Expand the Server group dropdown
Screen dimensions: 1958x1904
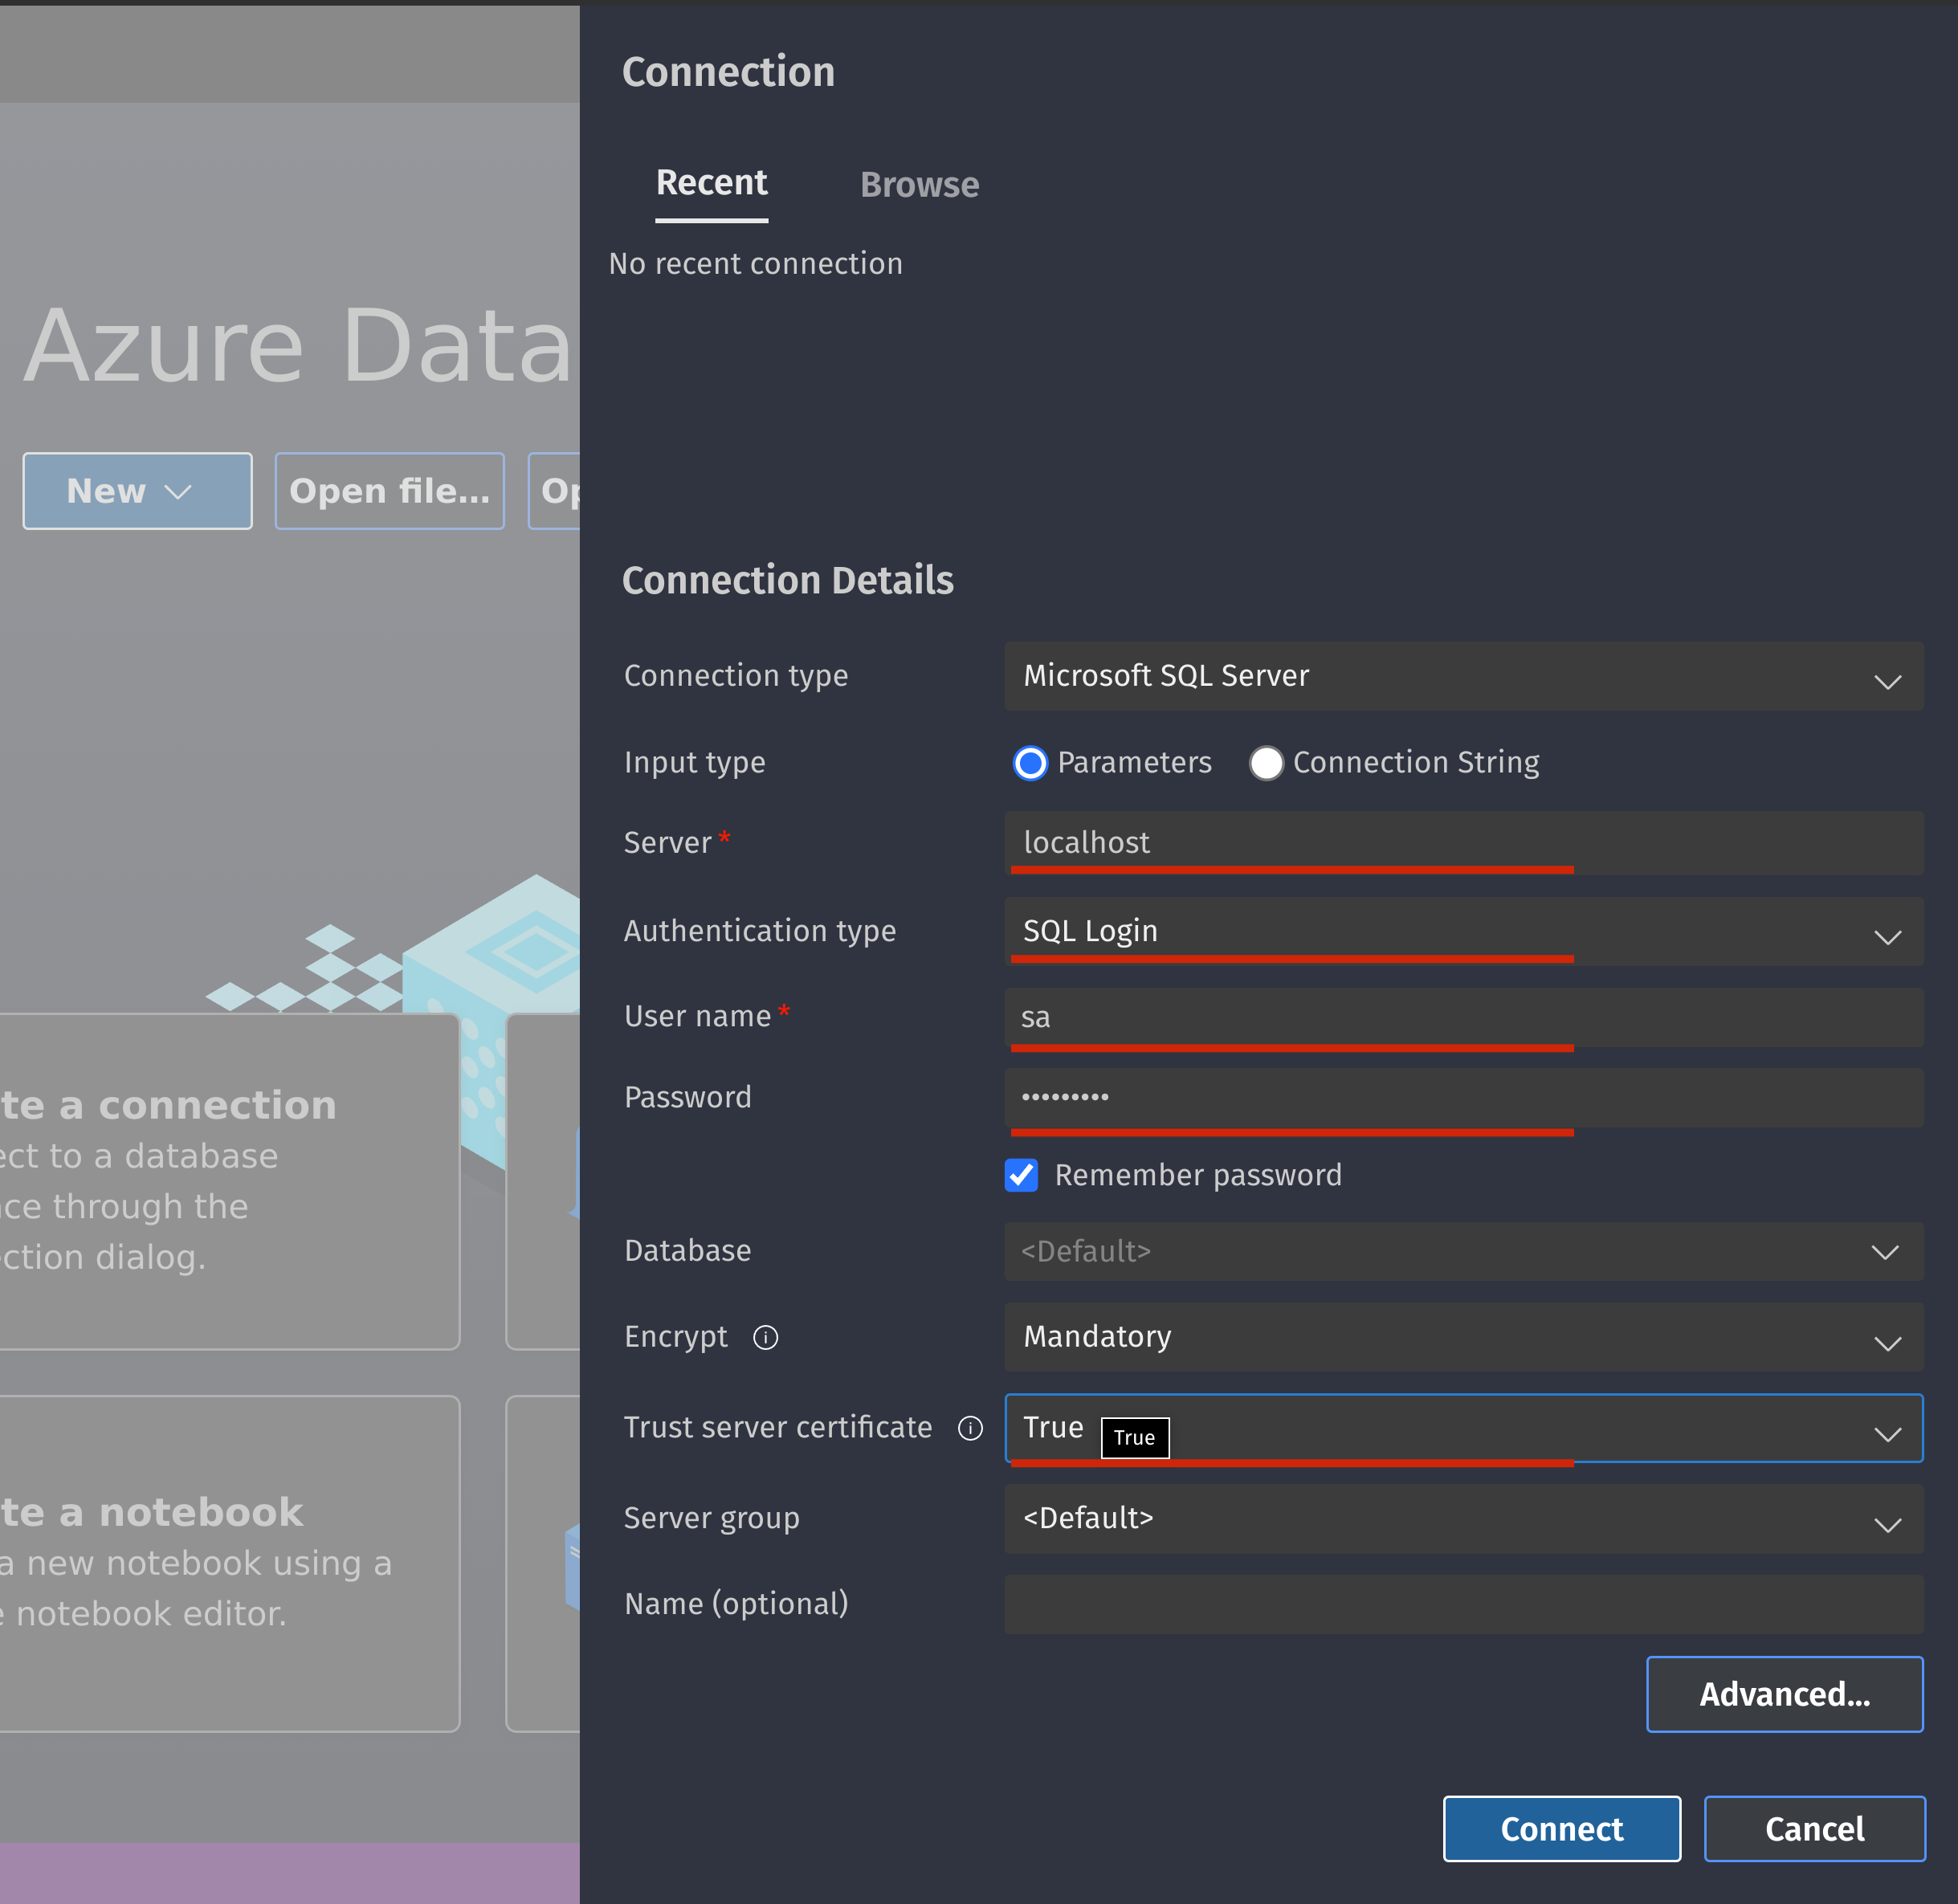coord(1463,1518)
